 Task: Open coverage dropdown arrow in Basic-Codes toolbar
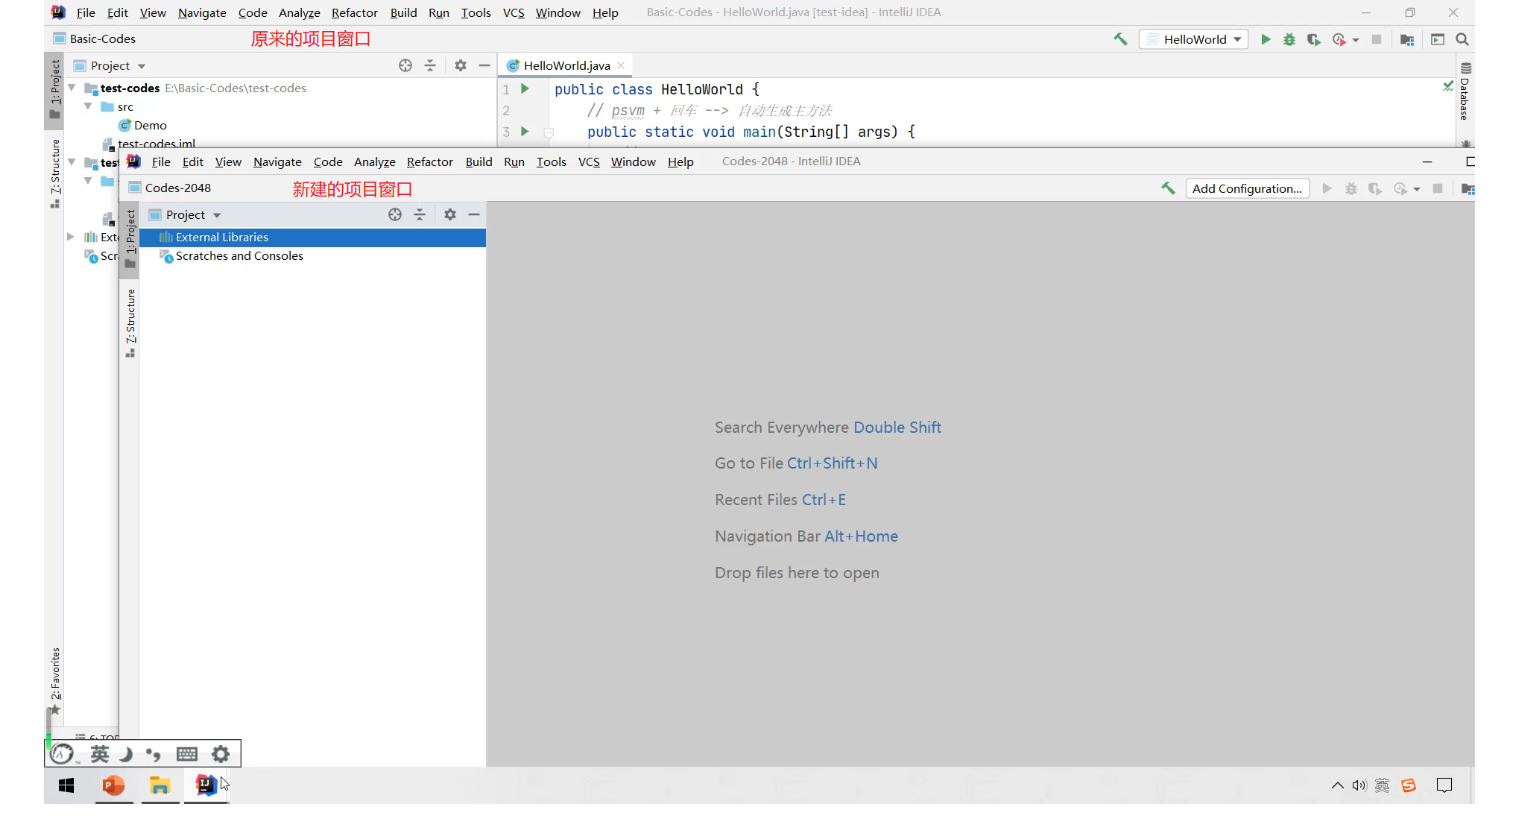[x=1355, y=40]
